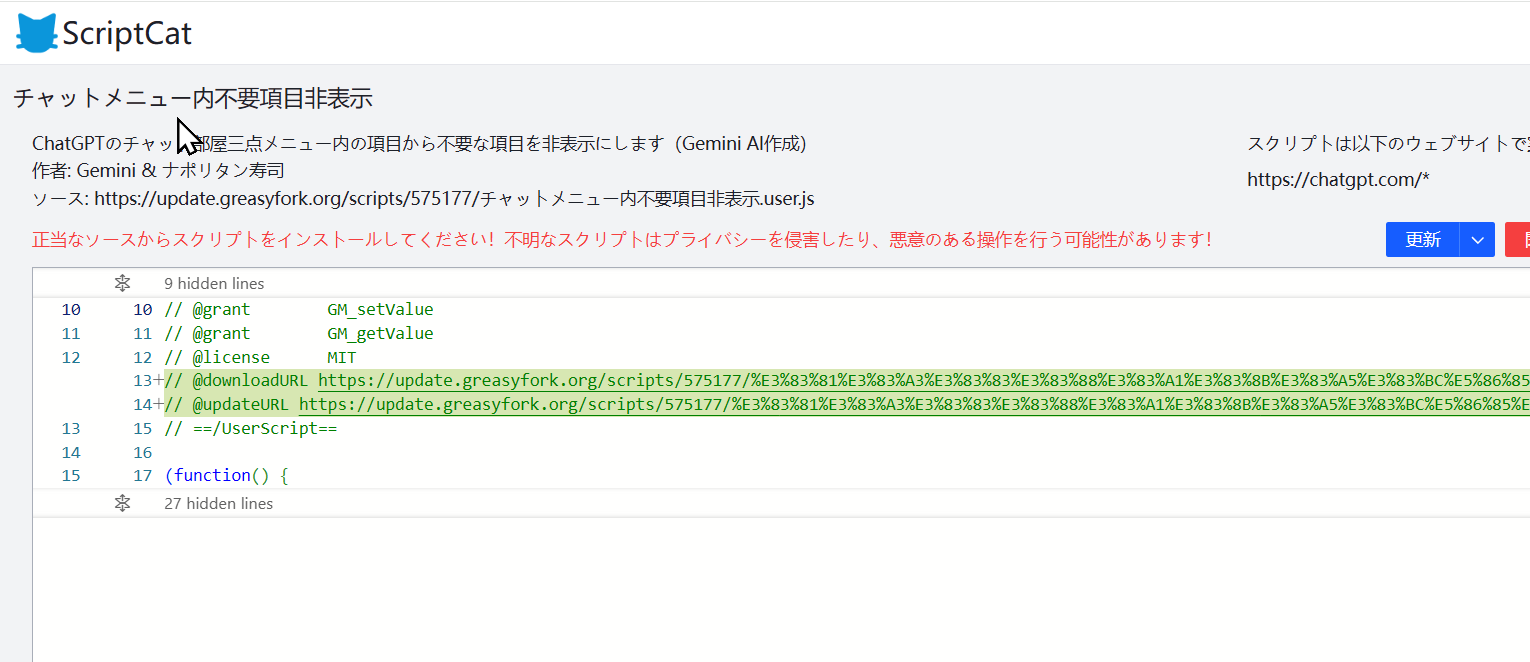
Task: Click the plus marker on line 14
Action: [x=158, y=404]
